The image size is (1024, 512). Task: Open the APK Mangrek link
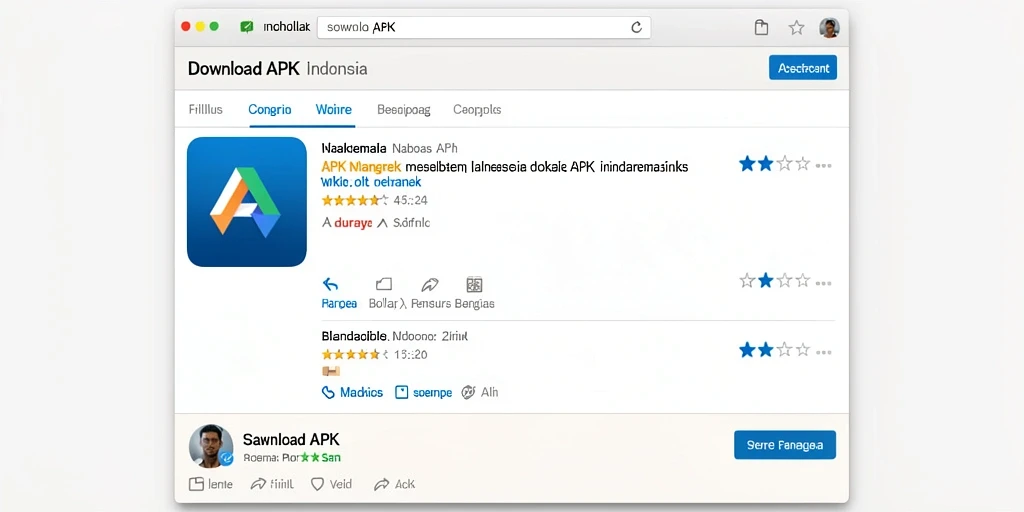[x=361, y=167]
